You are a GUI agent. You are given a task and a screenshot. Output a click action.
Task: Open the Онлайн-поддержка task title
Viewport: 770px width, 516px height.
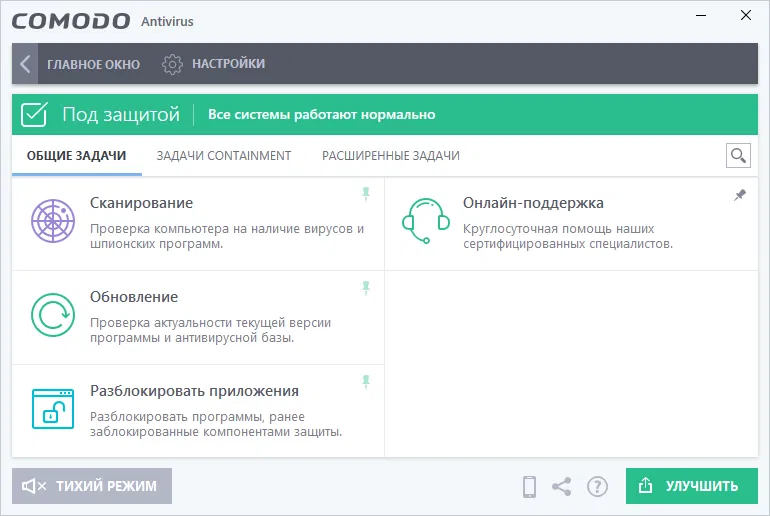click(533, 203)
